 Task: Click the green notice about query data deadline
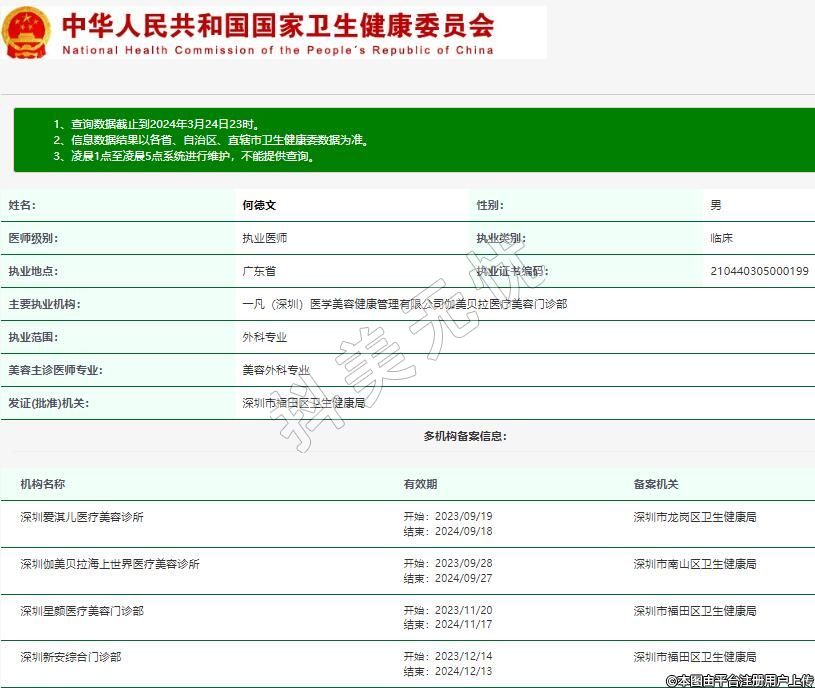pyautogui.click(x=157, y=124)
